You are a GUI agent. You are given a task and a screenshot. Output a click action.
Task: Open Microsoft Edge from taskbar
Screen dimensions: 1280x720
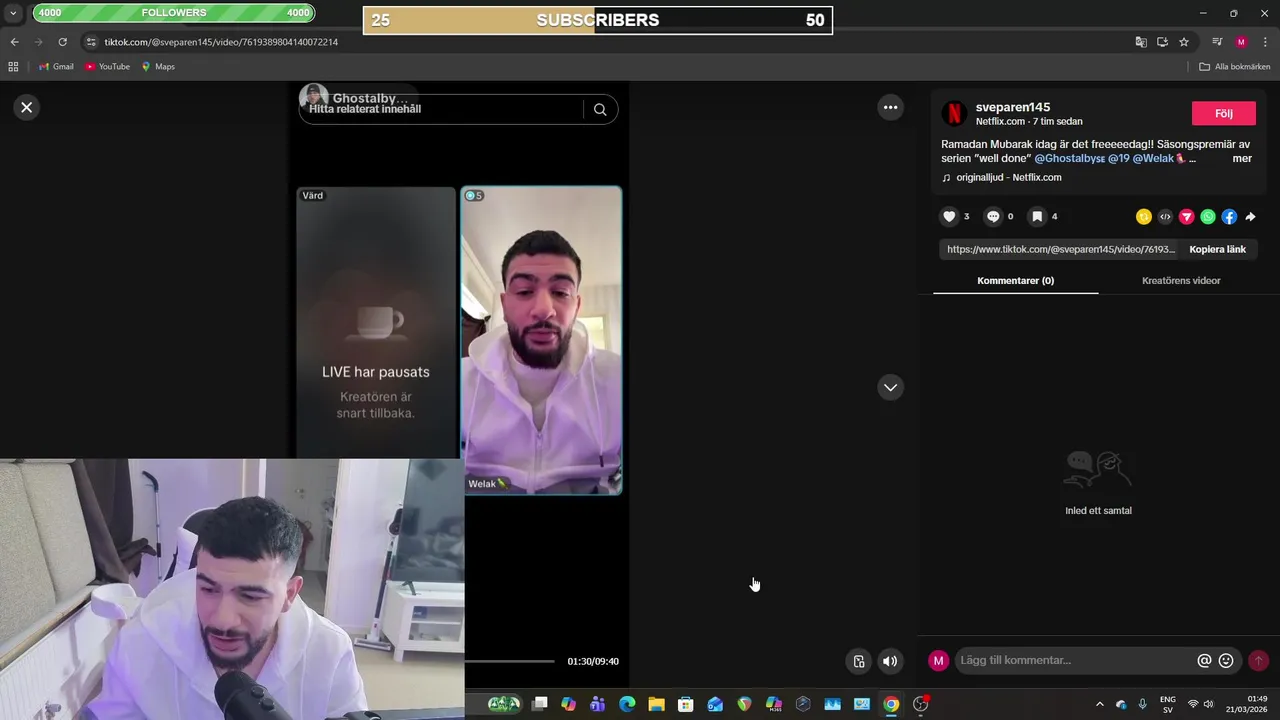[x=627, y=704]
